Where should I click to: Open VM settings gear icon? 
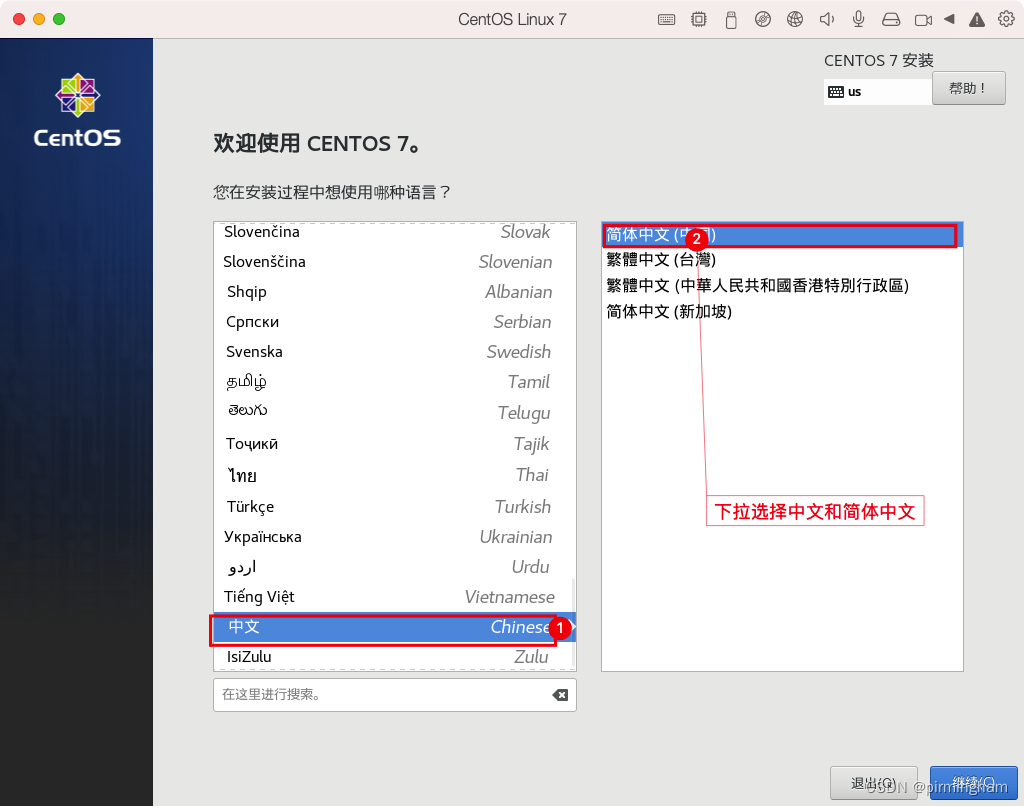pos(1006,19)
